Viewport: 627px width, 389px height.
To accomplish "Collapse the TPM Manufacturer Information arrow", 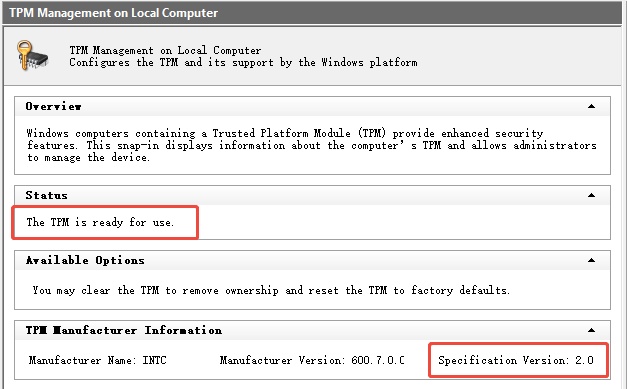I will click(591, 330).
